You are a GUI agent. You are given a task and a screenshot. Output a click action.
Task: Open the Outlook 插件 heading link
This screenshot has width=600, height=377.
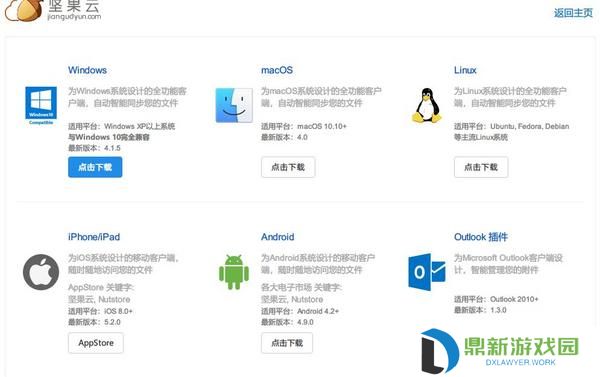click(481, 237)
